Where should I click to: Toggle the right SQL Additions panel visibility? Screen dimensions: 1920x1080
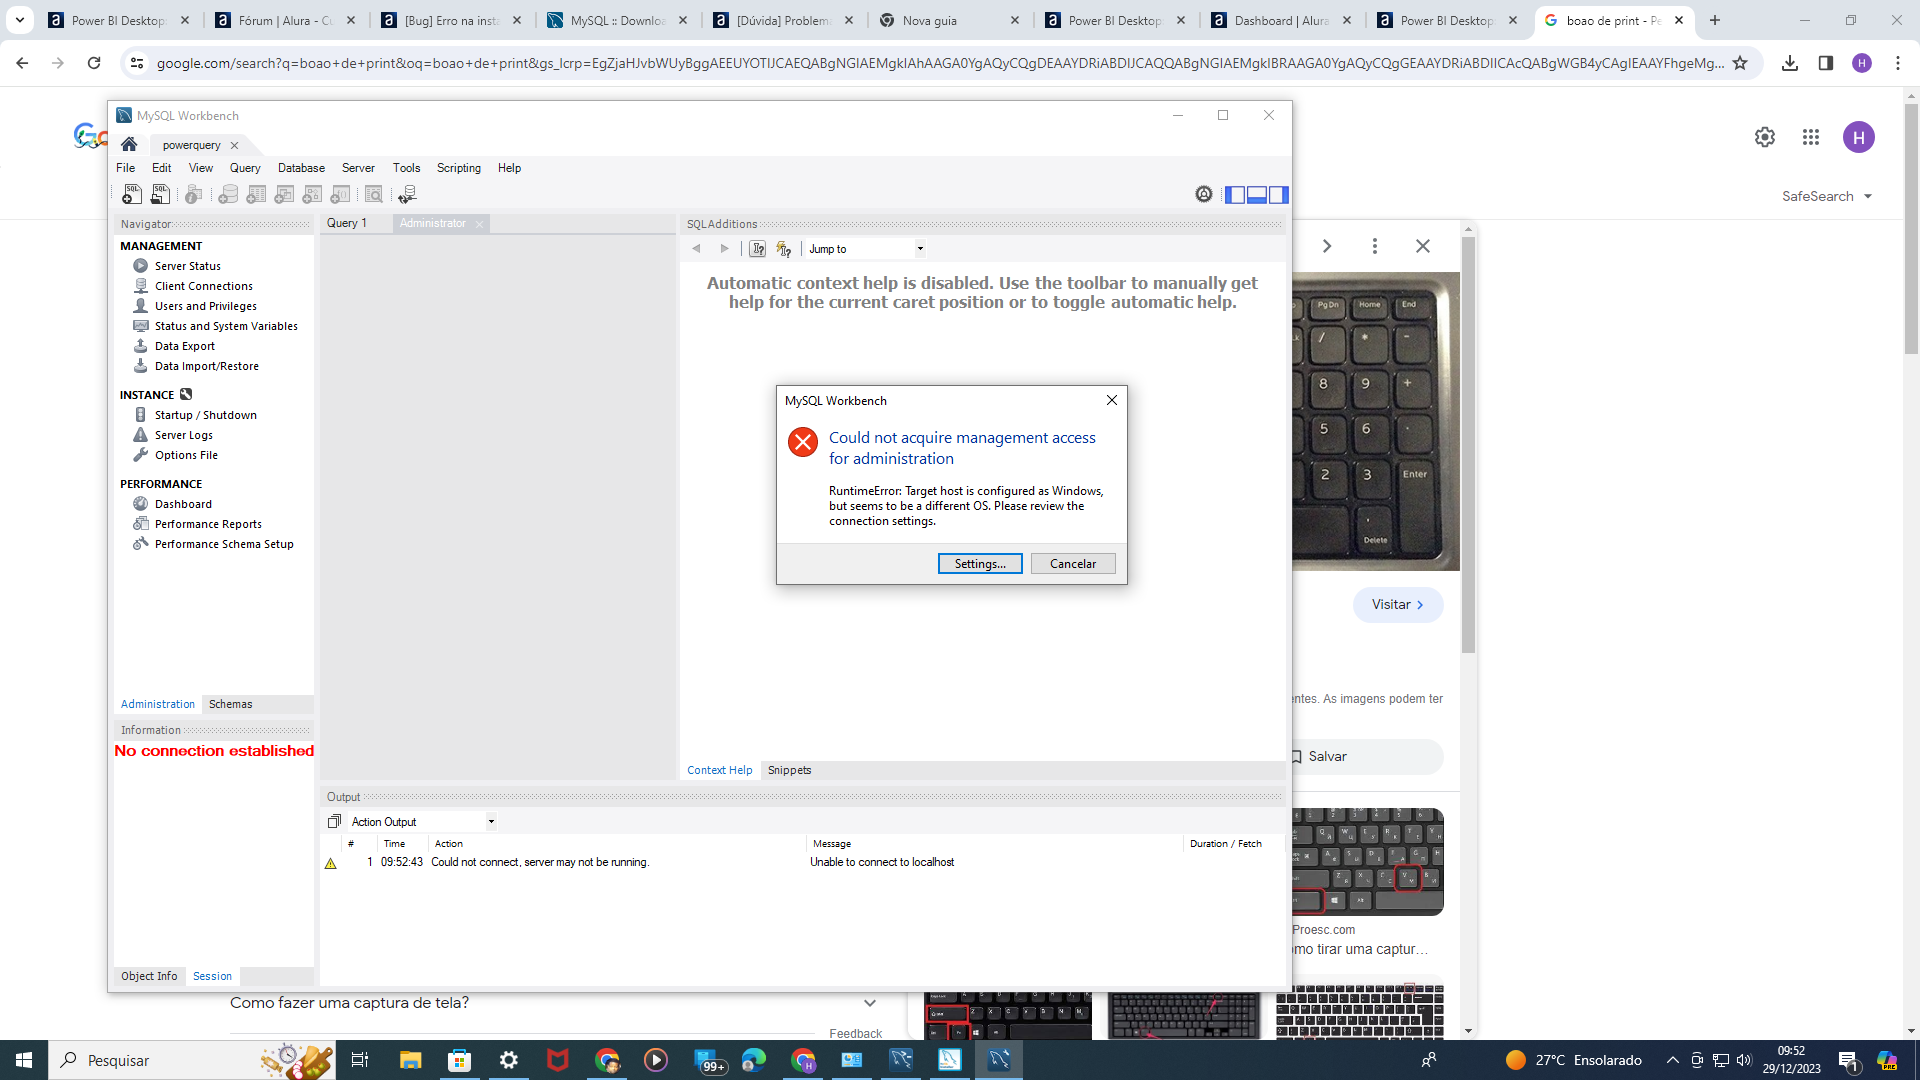(x=1278, y=194)
